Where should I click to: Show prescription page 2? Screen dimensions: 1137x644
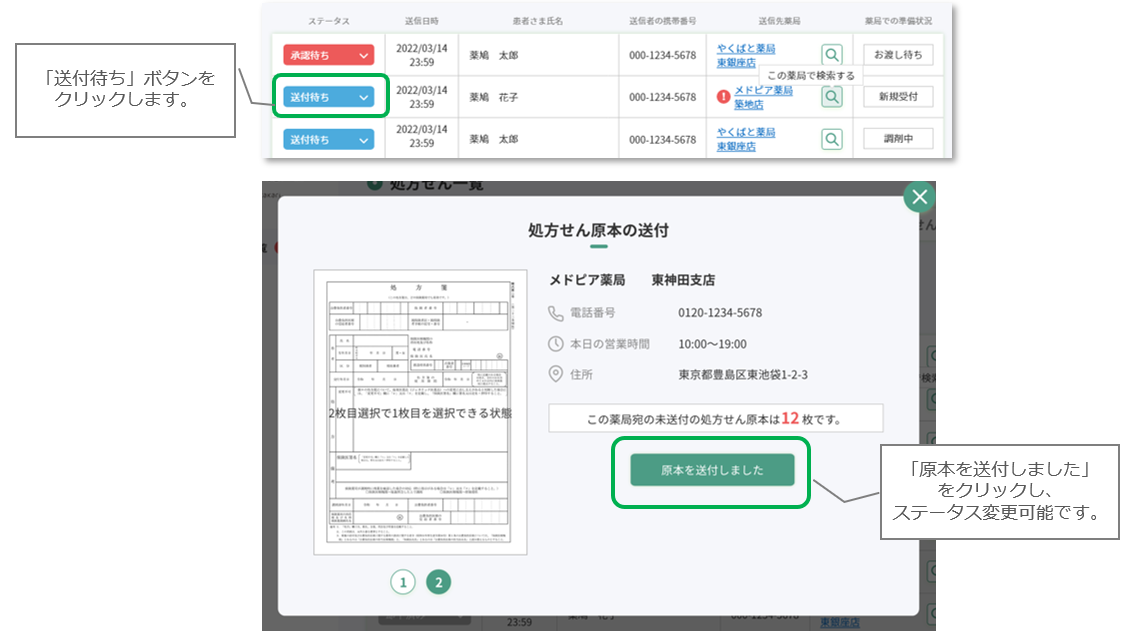(439, 582)
